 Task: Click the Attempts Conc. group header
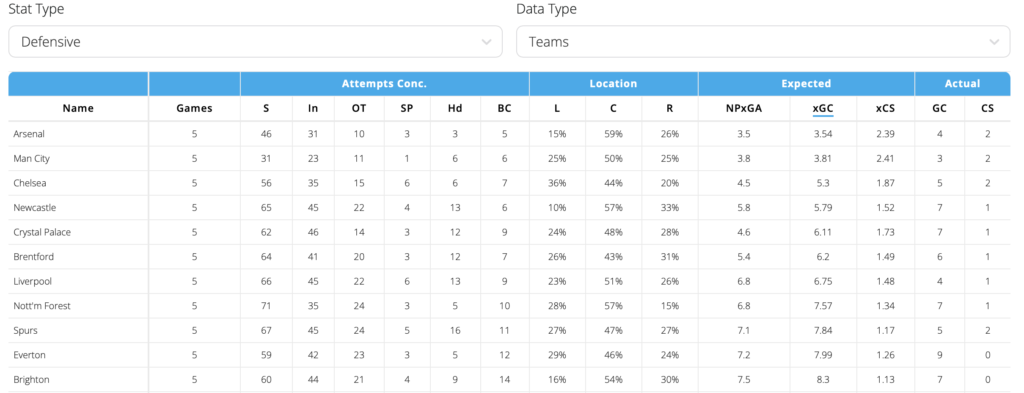tap(384, 84)
